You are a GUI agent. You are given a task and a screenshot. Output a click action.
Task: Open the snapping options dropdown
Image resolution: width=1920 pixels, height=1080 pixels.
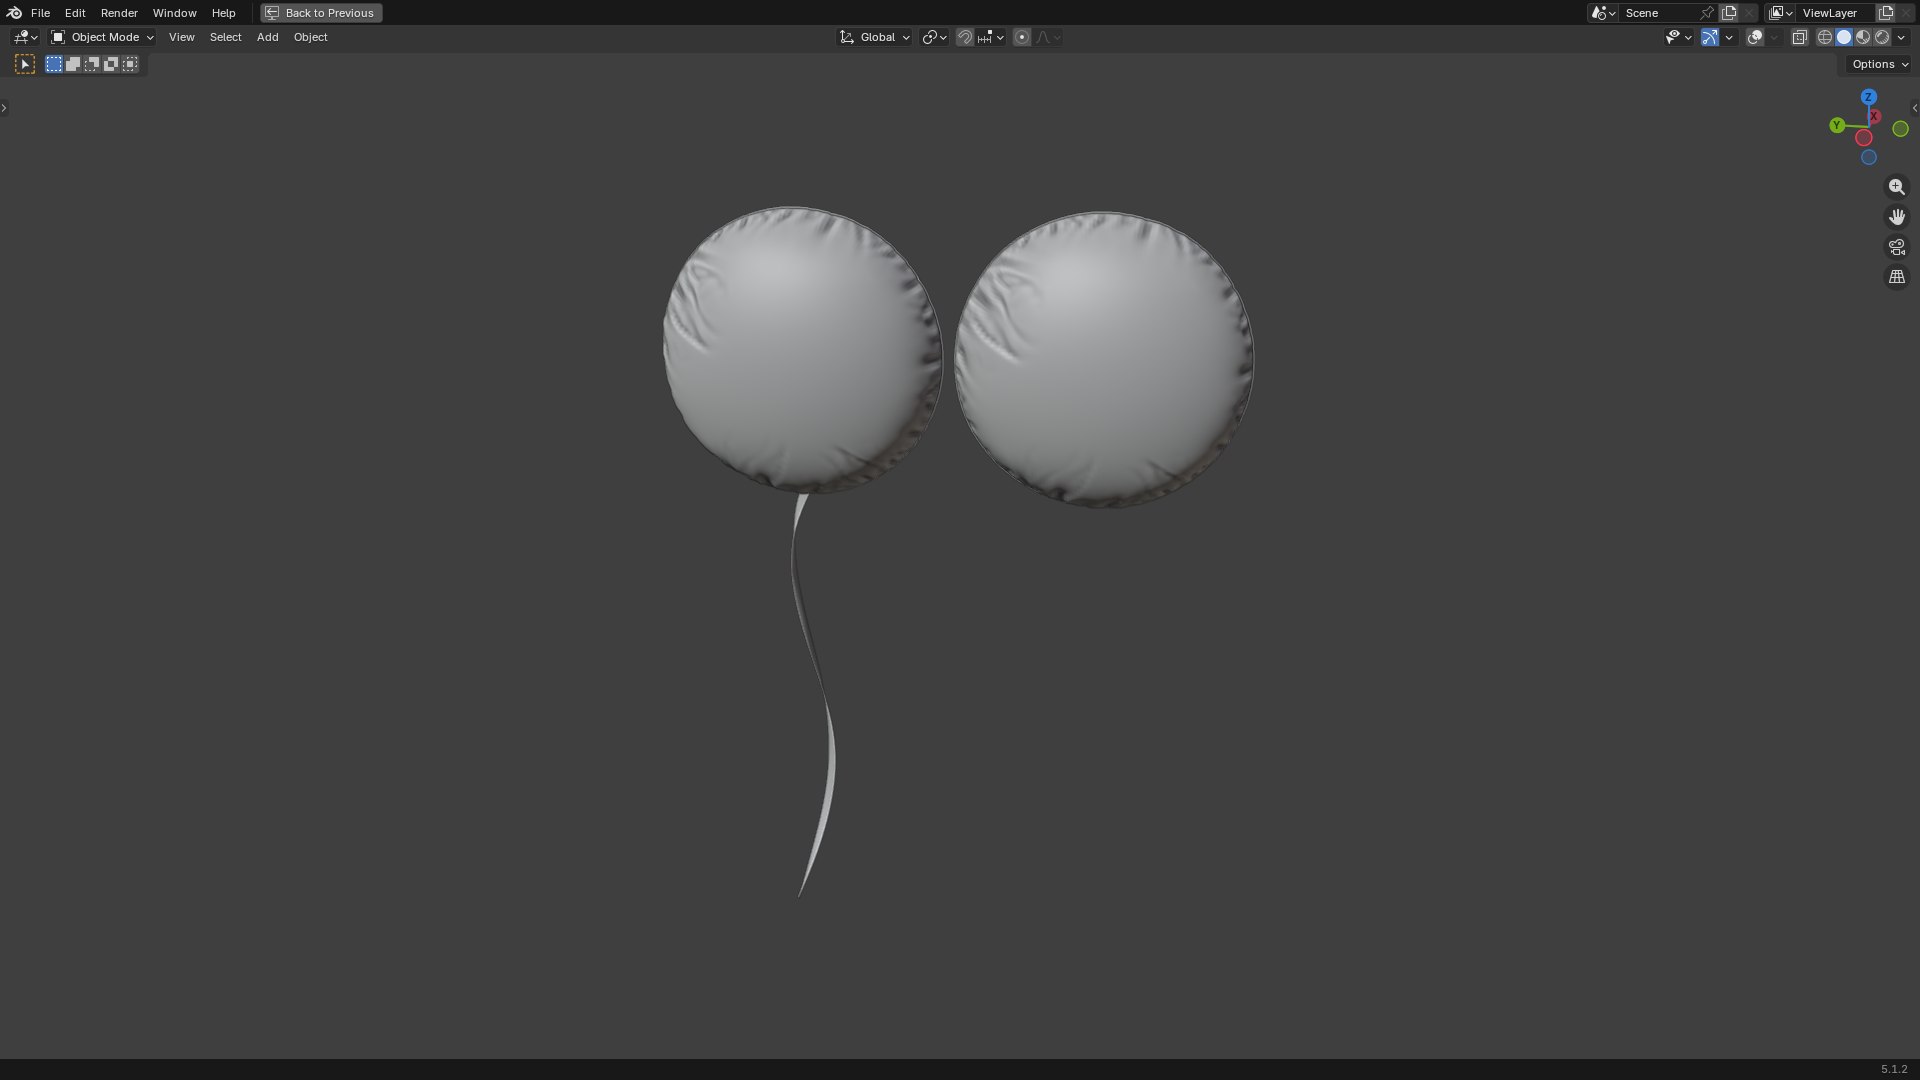coord(991,37)
